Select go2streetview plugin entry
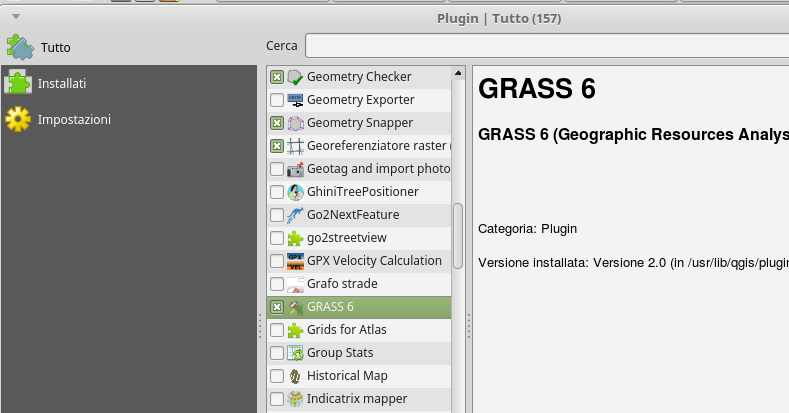 [359, 238]
